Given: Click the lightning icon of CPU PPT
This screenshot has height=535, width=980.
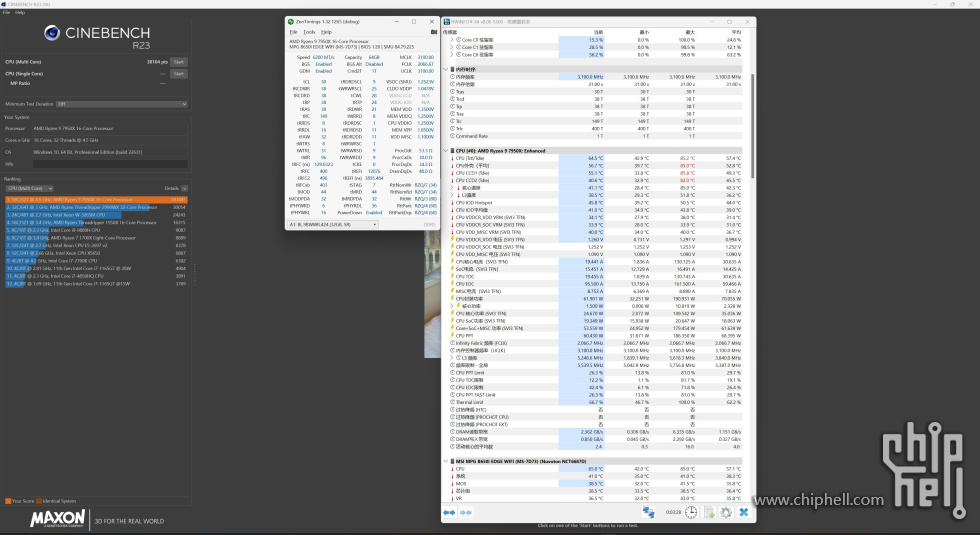Looking at the screenshot, I should pyautogui.click(x=452, y=336).
